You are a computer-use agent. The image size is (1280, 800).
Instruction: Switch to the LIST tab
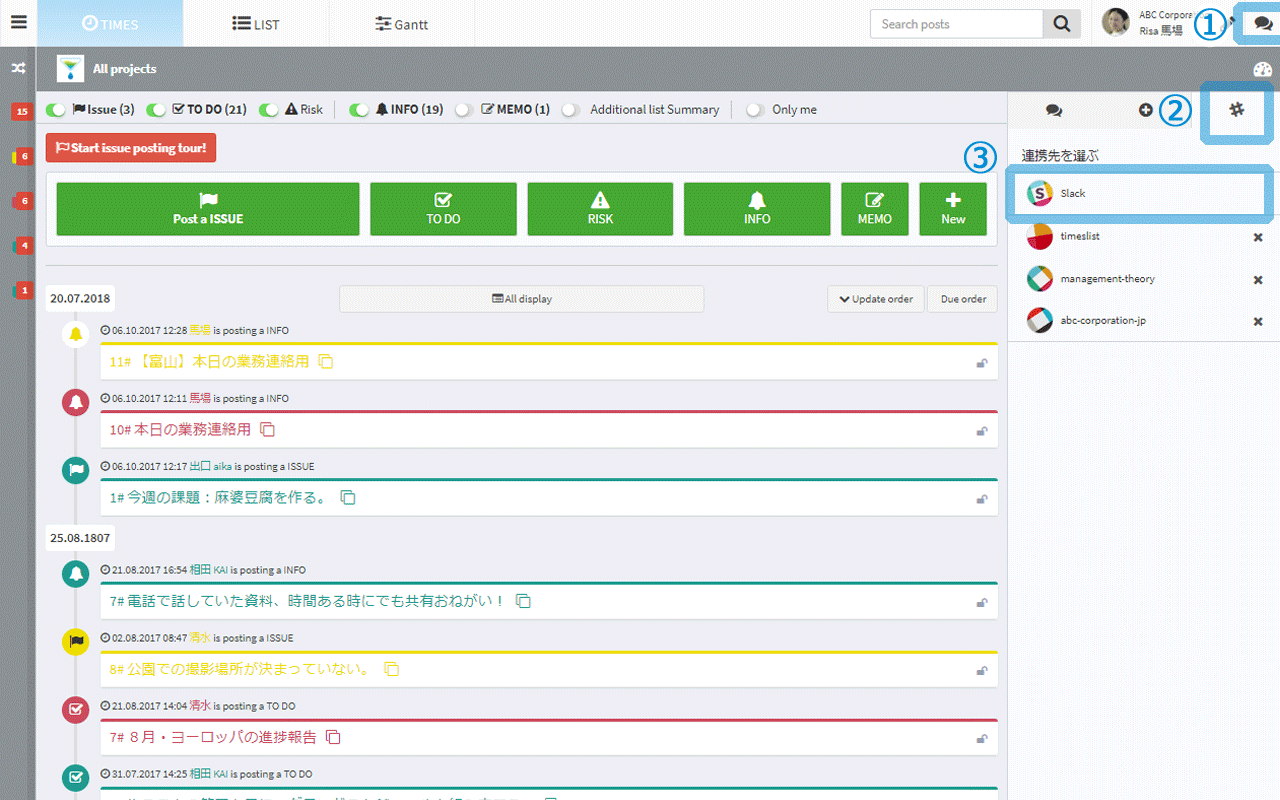255,24
